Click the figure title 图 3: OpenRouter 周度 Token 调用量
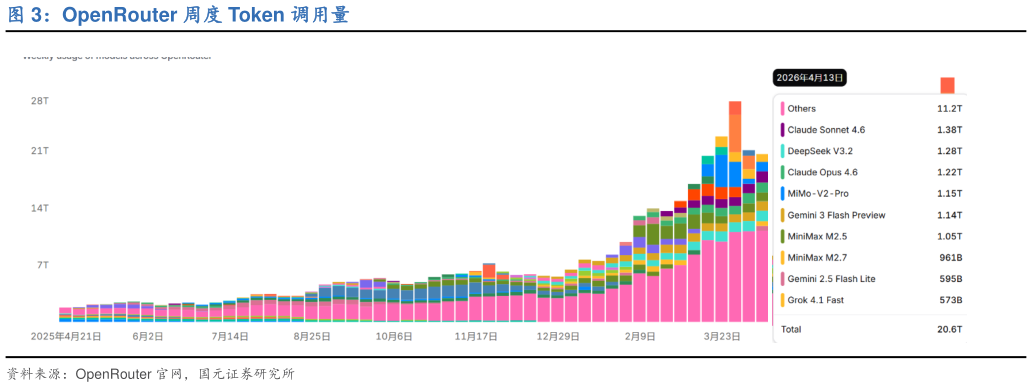The width and height of the screenshot is (1032, 387). [x=178, y=15]
